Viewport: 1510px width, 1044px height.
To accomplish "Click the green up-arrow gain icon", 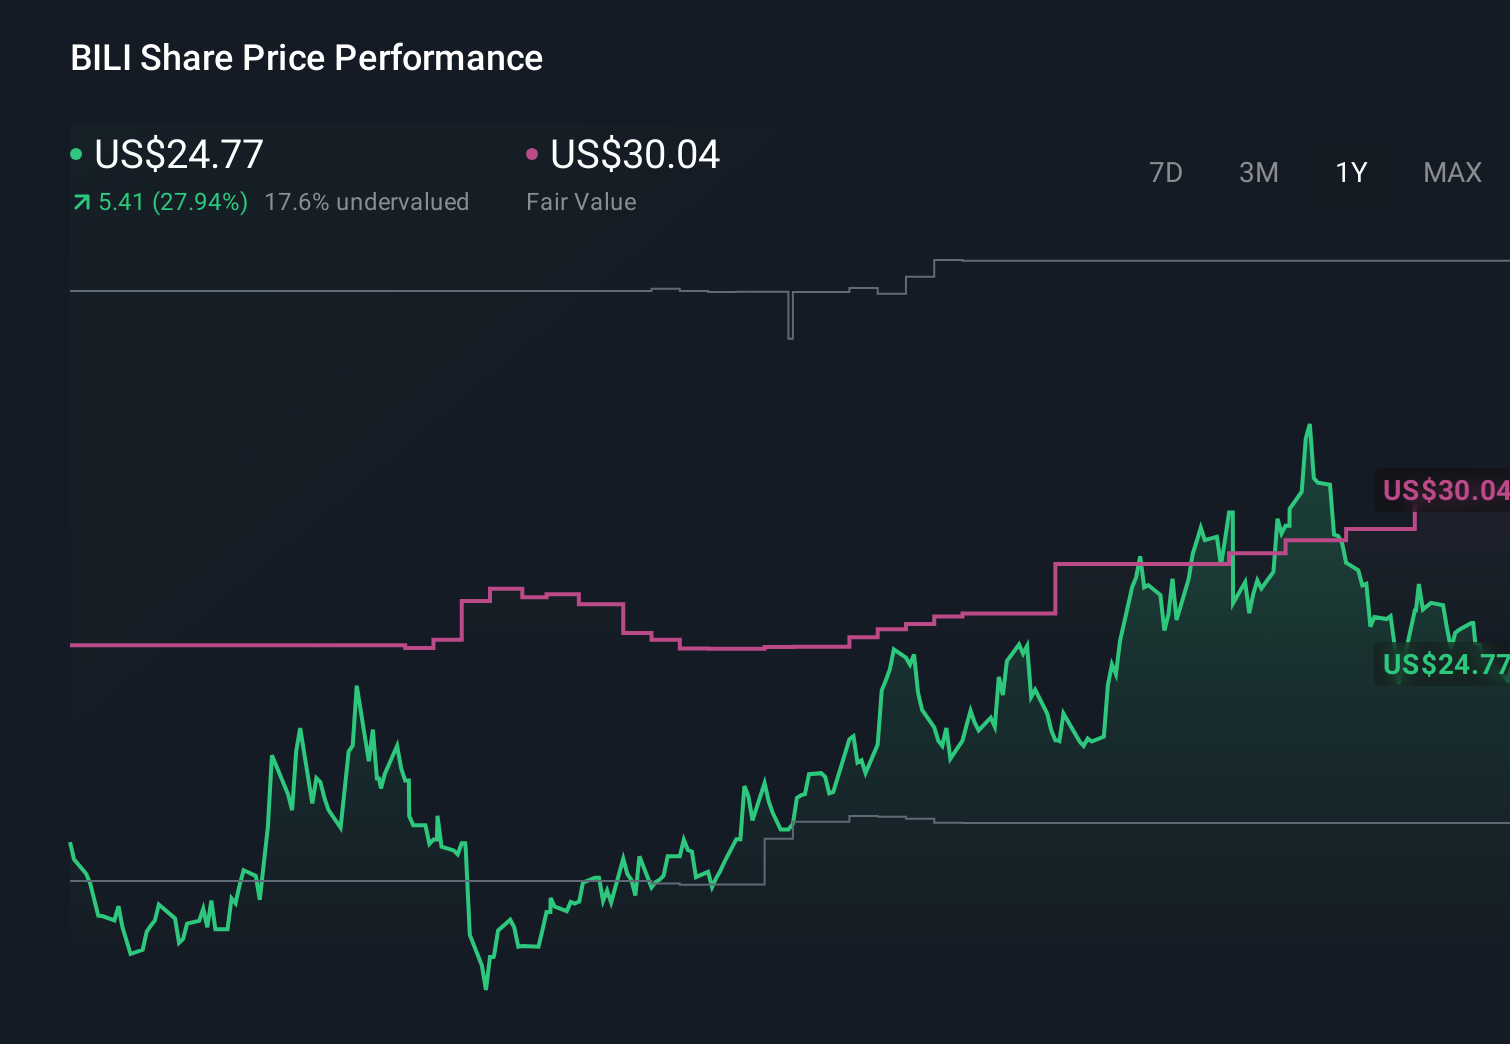I will coord(81,203).
